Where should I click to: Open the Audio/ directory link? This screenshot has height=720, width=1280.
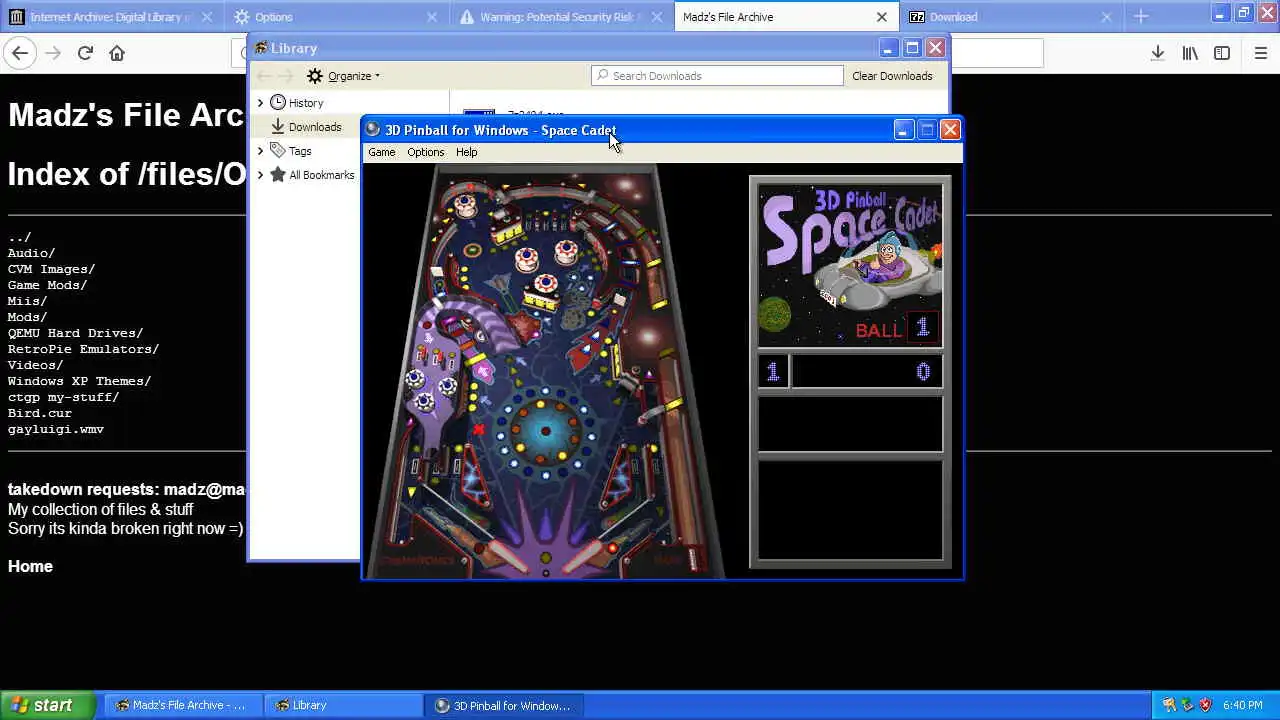tap(31, 253)
